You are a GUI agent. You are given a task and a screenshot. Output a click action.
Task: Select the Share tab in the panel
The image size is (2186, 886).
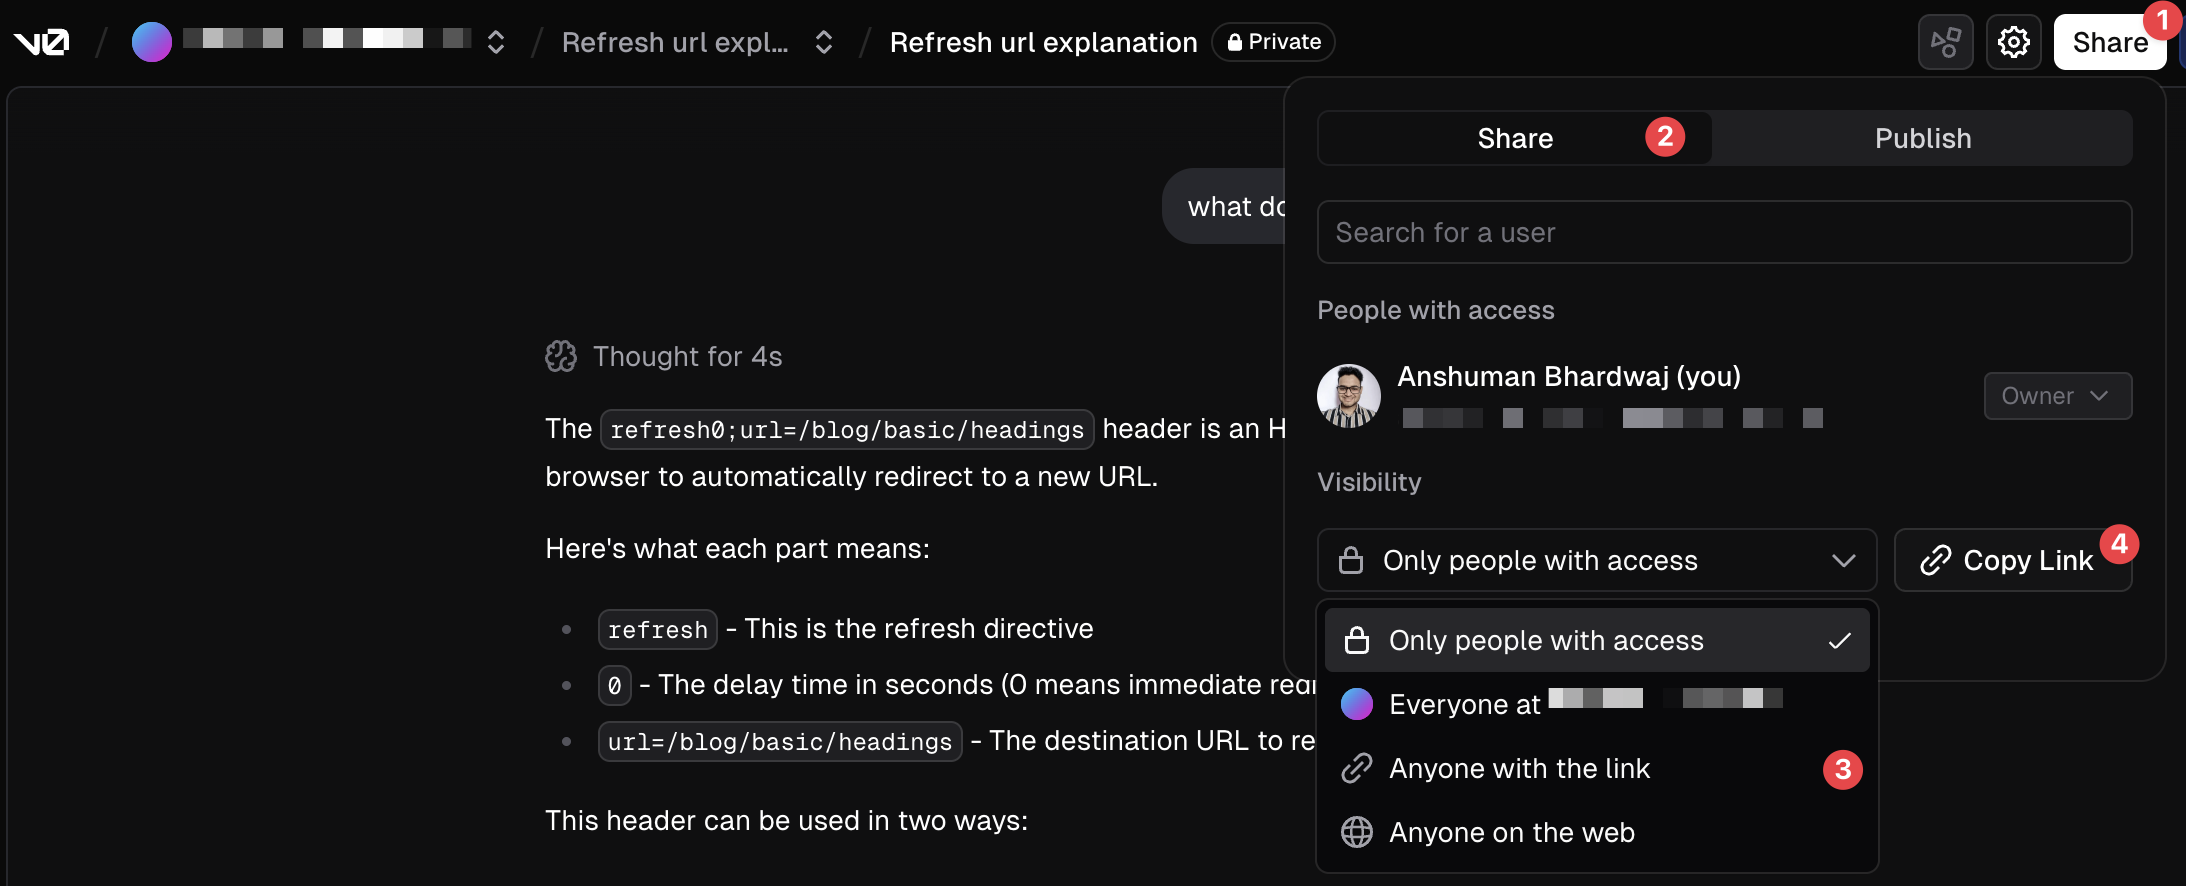(1515, 138)
